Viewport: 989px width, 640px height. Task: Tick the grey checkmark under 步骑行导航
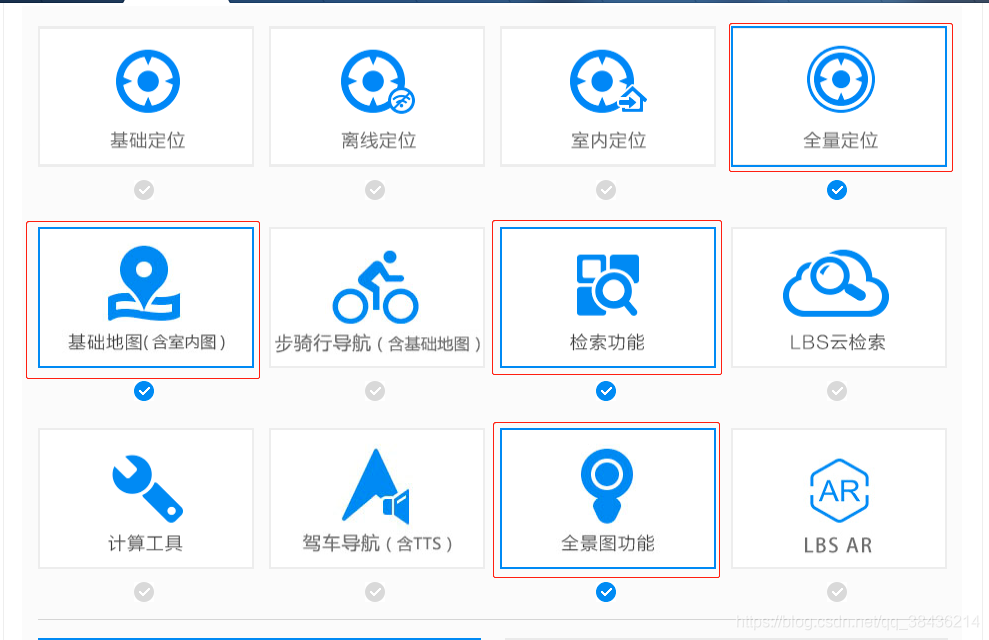coord(375,391)
